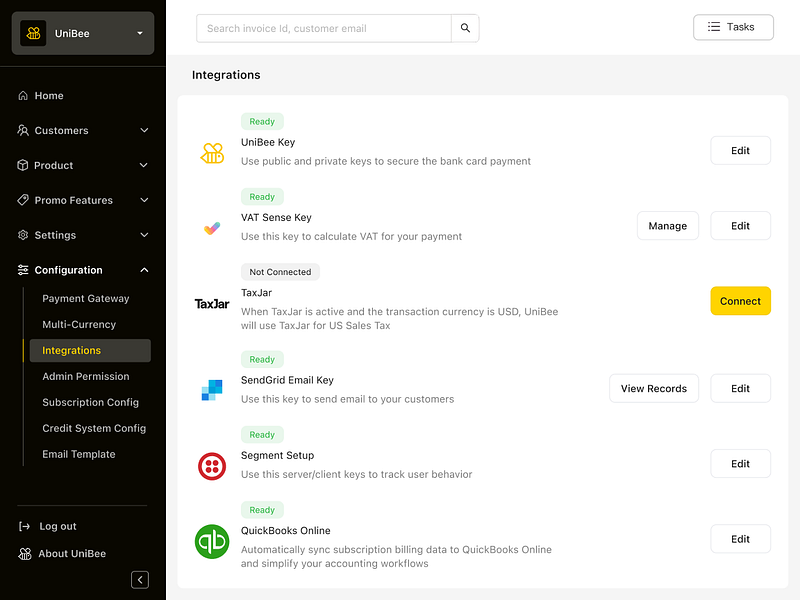This screenshot has width=800, height=600.
Task: Select Integrations submenu item
Action: click(90, 351)
